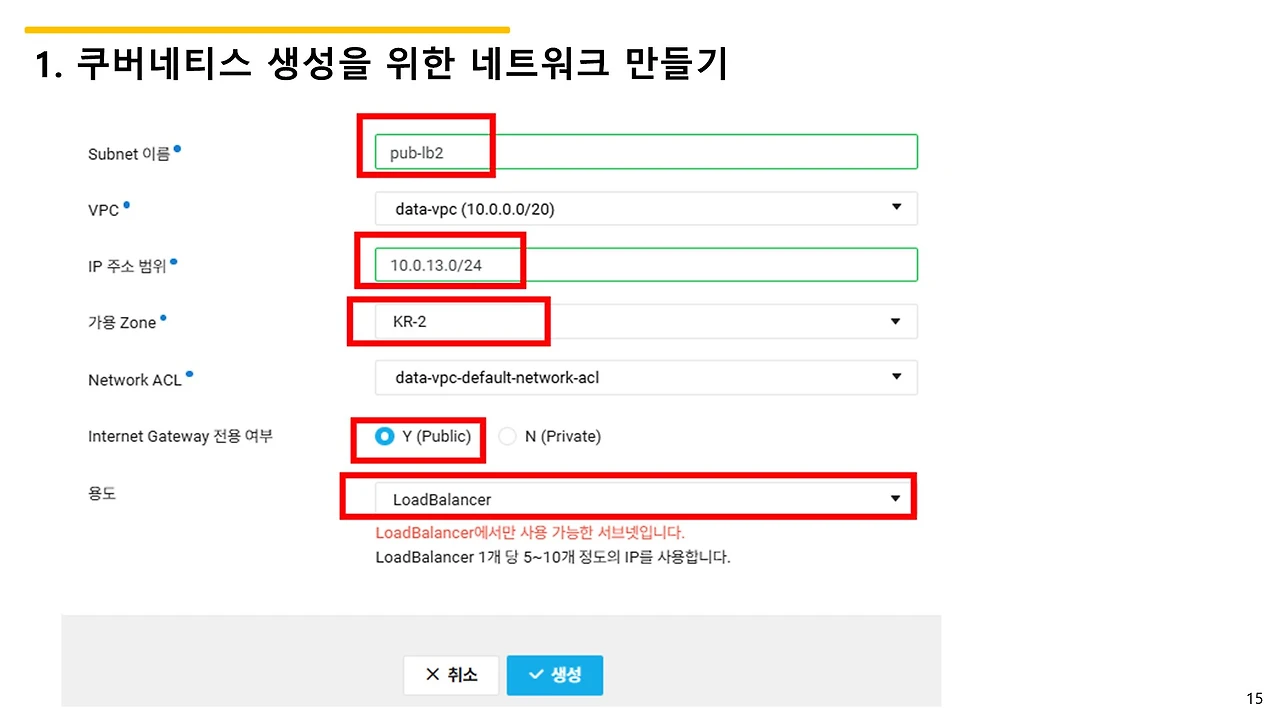Click inside the Subnet 이름 field showing pub-lb2
The image size is (1280, 720).
[x=646, y=151]
